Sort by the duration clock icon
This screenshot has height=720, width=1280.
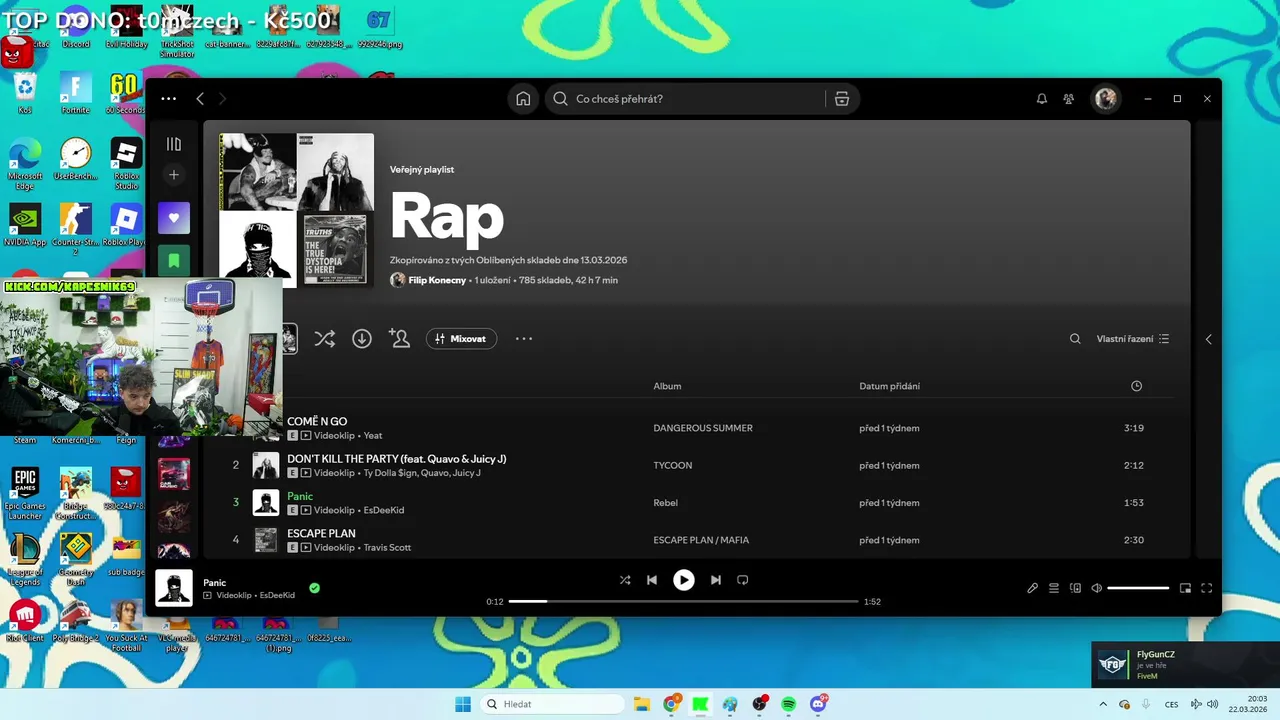pos(1136,386)
